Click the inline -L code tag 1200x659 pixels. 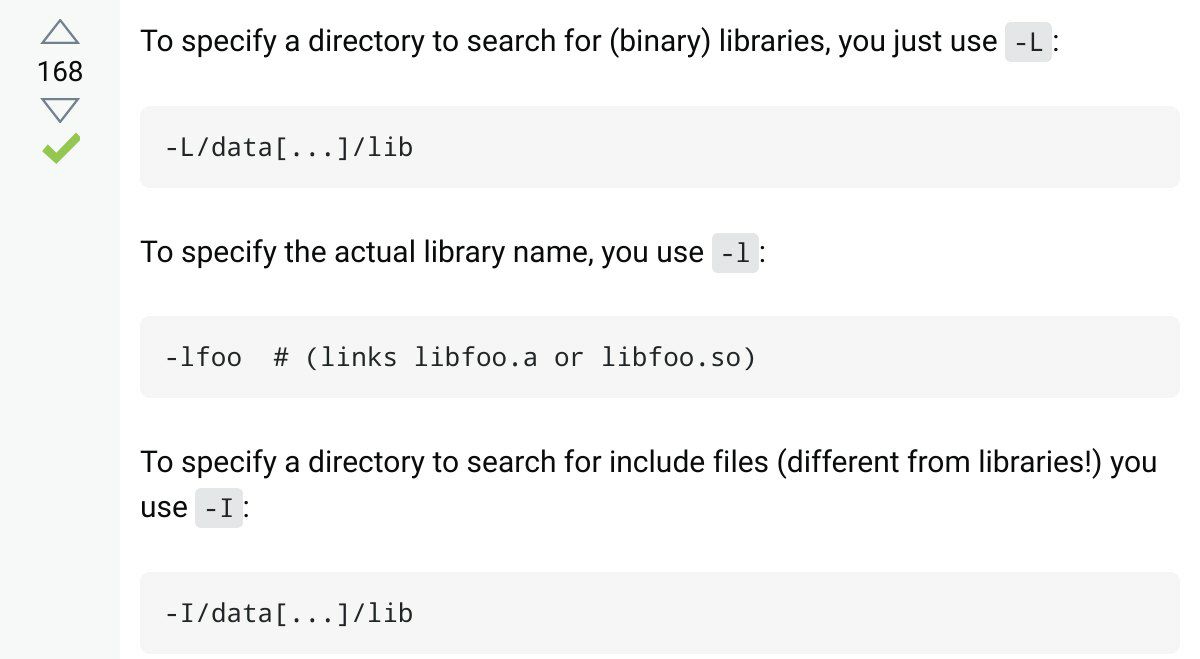1028,42
